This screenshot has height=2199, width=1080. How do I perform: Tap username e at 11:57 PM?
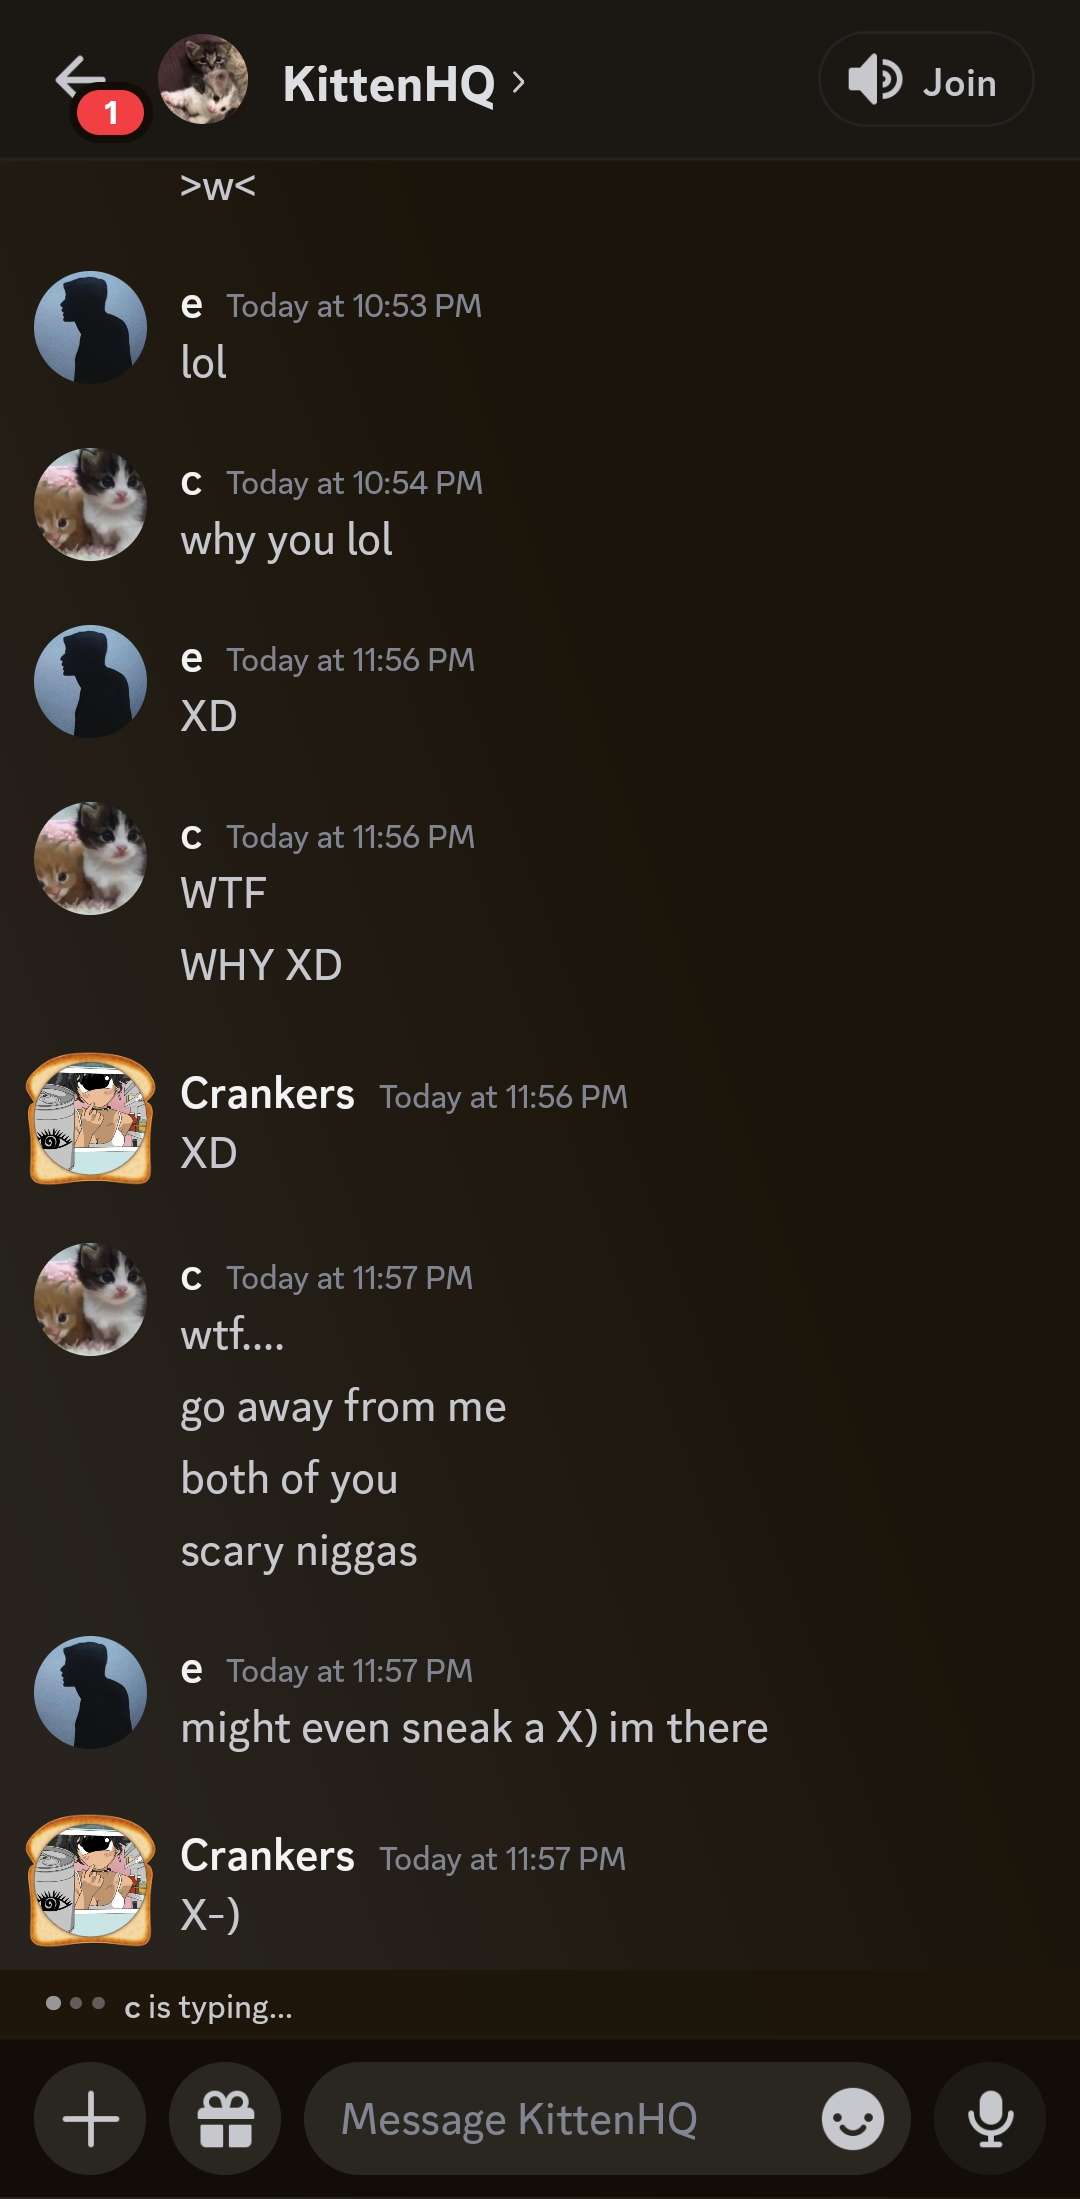click(x=192, y=1670)
